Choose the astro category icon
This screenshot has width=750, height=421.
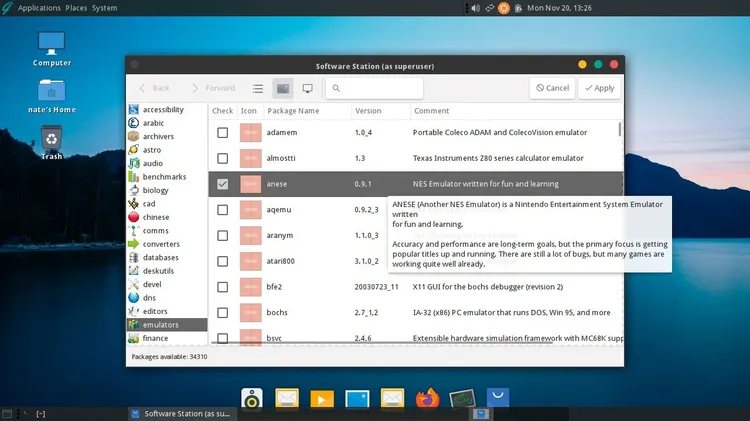click(x=133, y=150)
